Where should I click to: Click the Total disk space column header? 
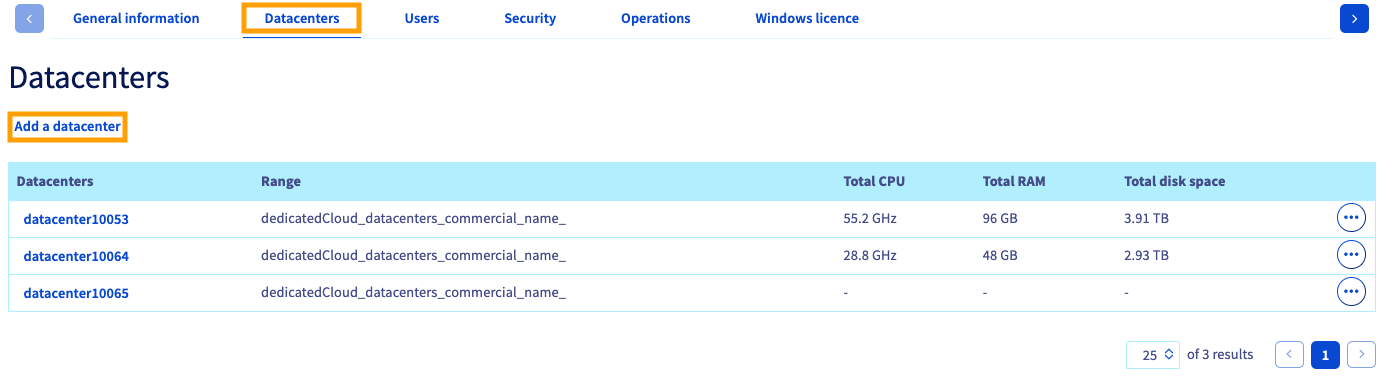pos(1174,181)
